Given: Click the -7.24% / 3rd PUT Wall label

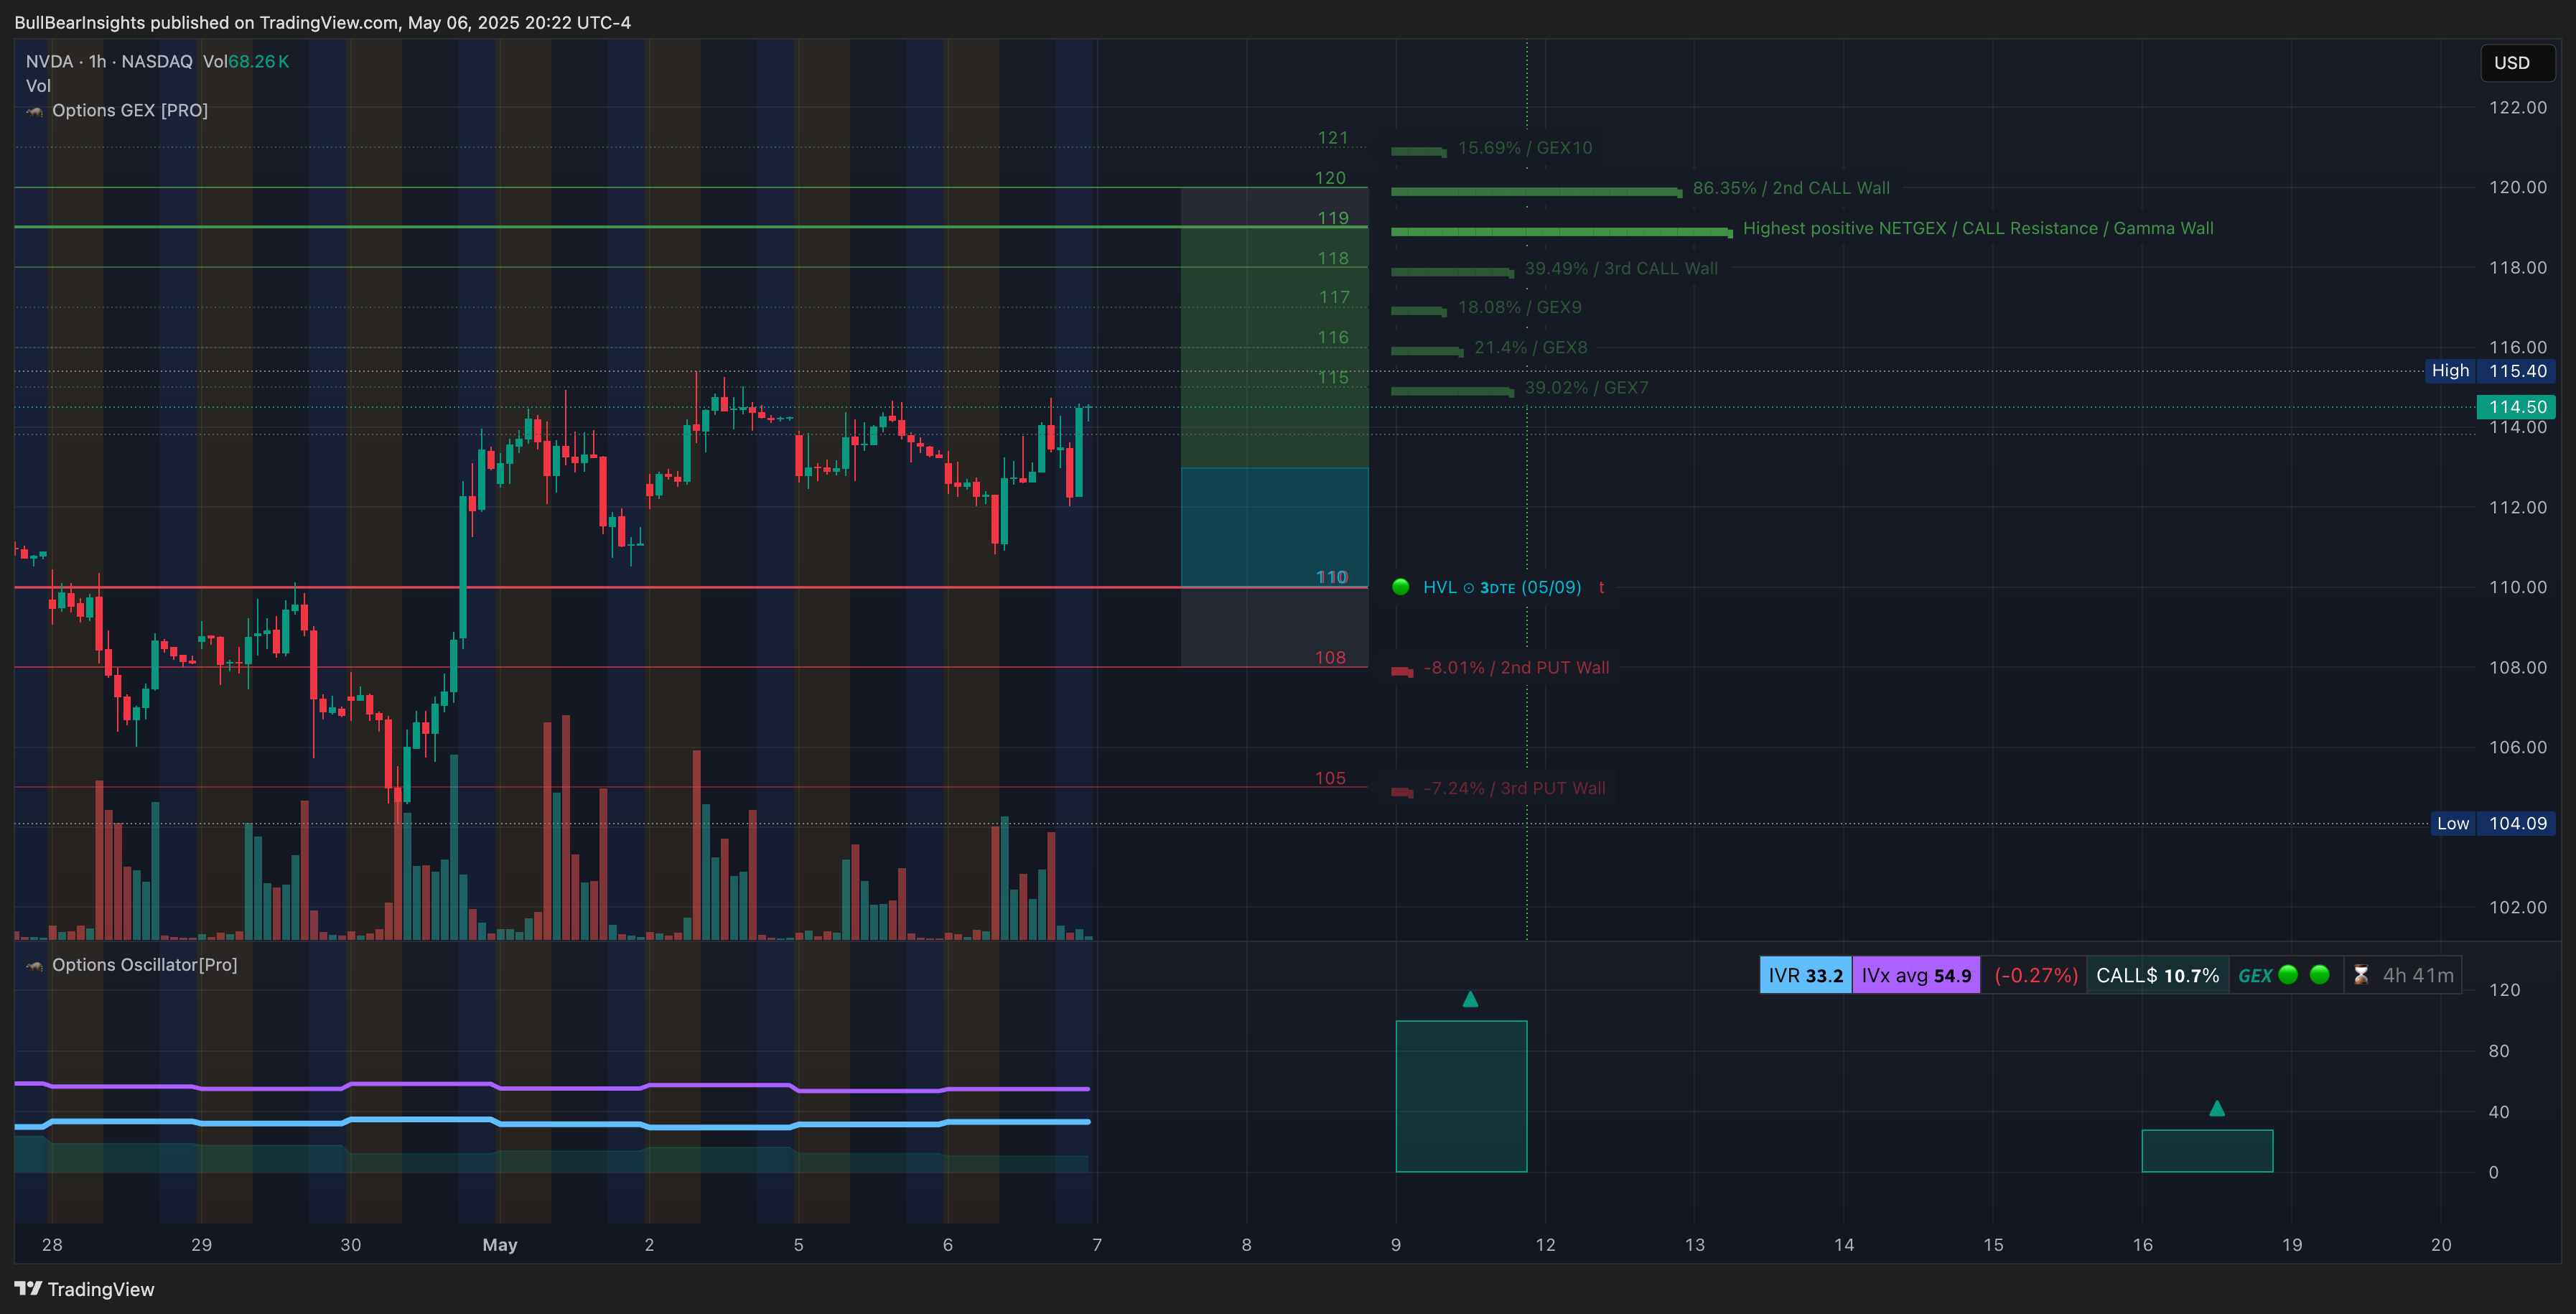Looking at the screenshot, I should pyautogui.click(x=1514, y=788).
